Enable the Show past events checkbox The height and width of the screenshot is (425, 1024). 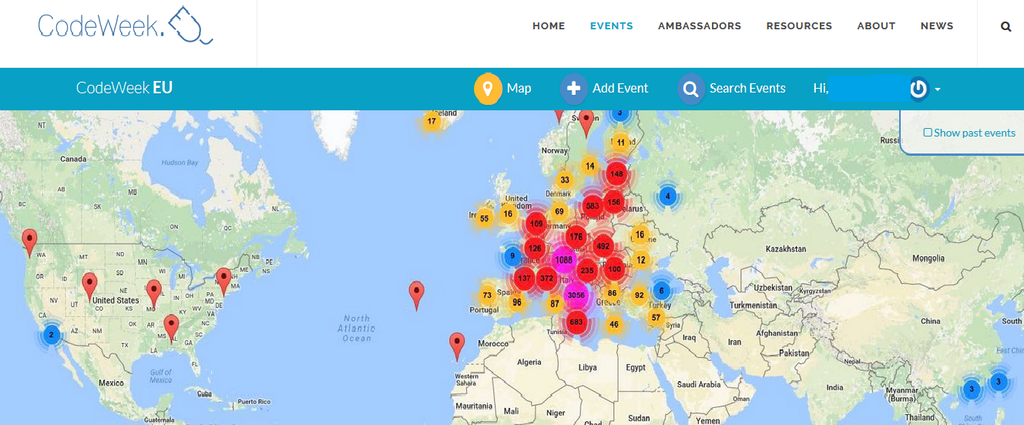tap(928, 133)
